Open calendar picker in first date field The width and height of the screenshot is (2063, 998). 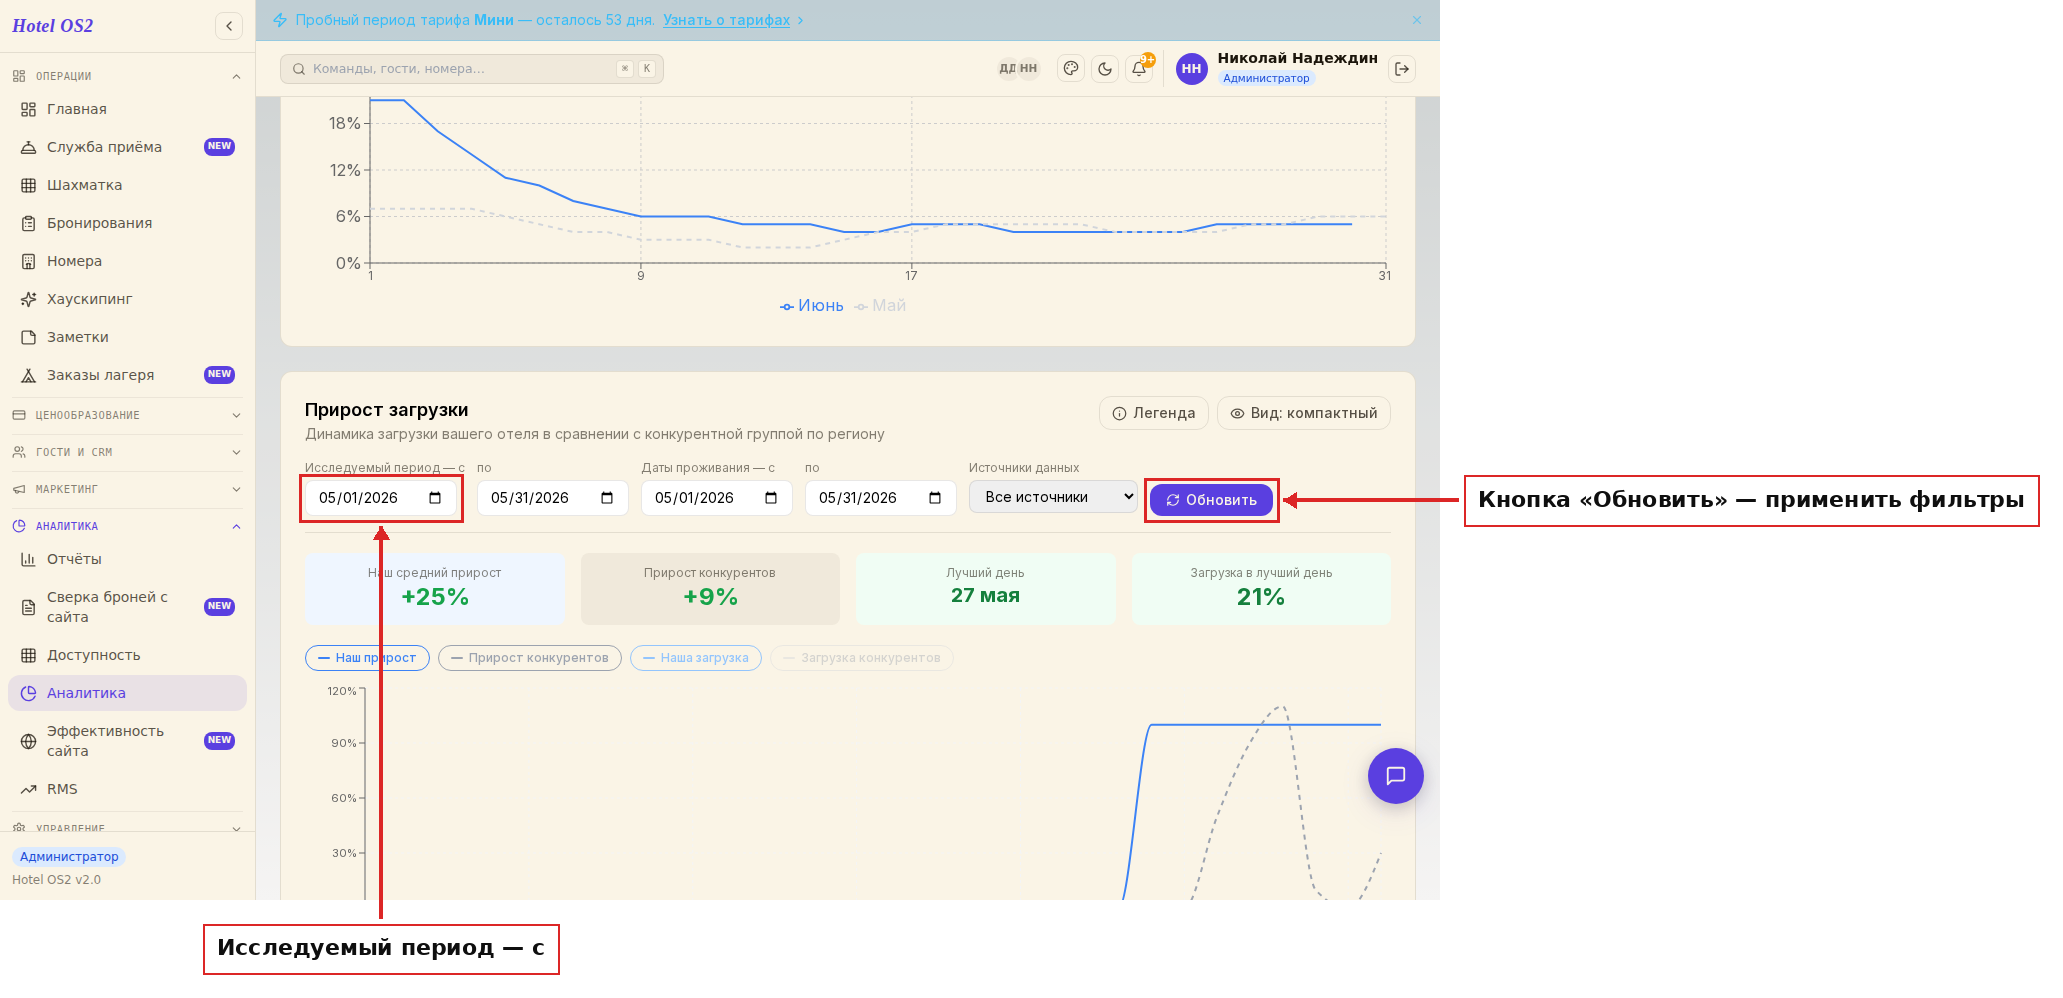pyautogui.click(x=435, y=498)
